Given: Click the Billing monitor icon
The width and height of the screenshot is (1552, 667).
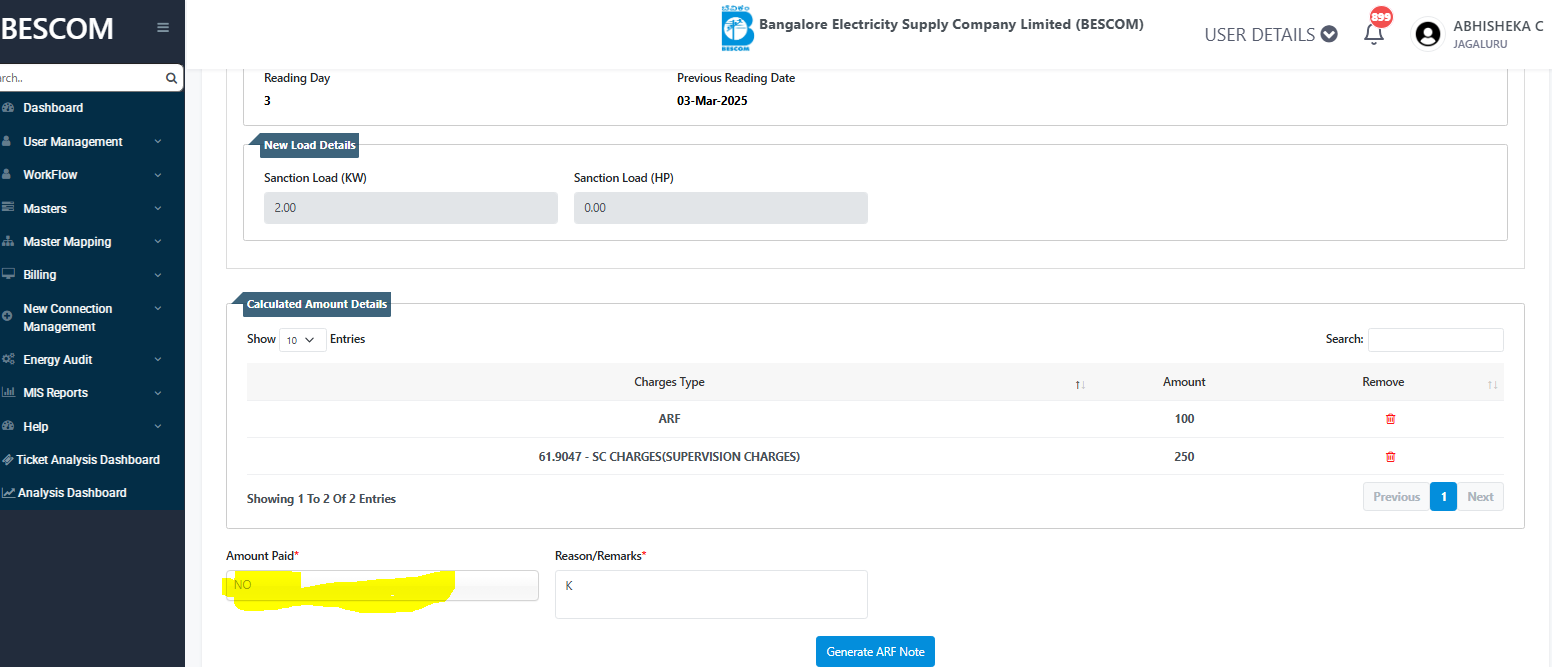Looking at the screenshot, I should coord(8,274).
